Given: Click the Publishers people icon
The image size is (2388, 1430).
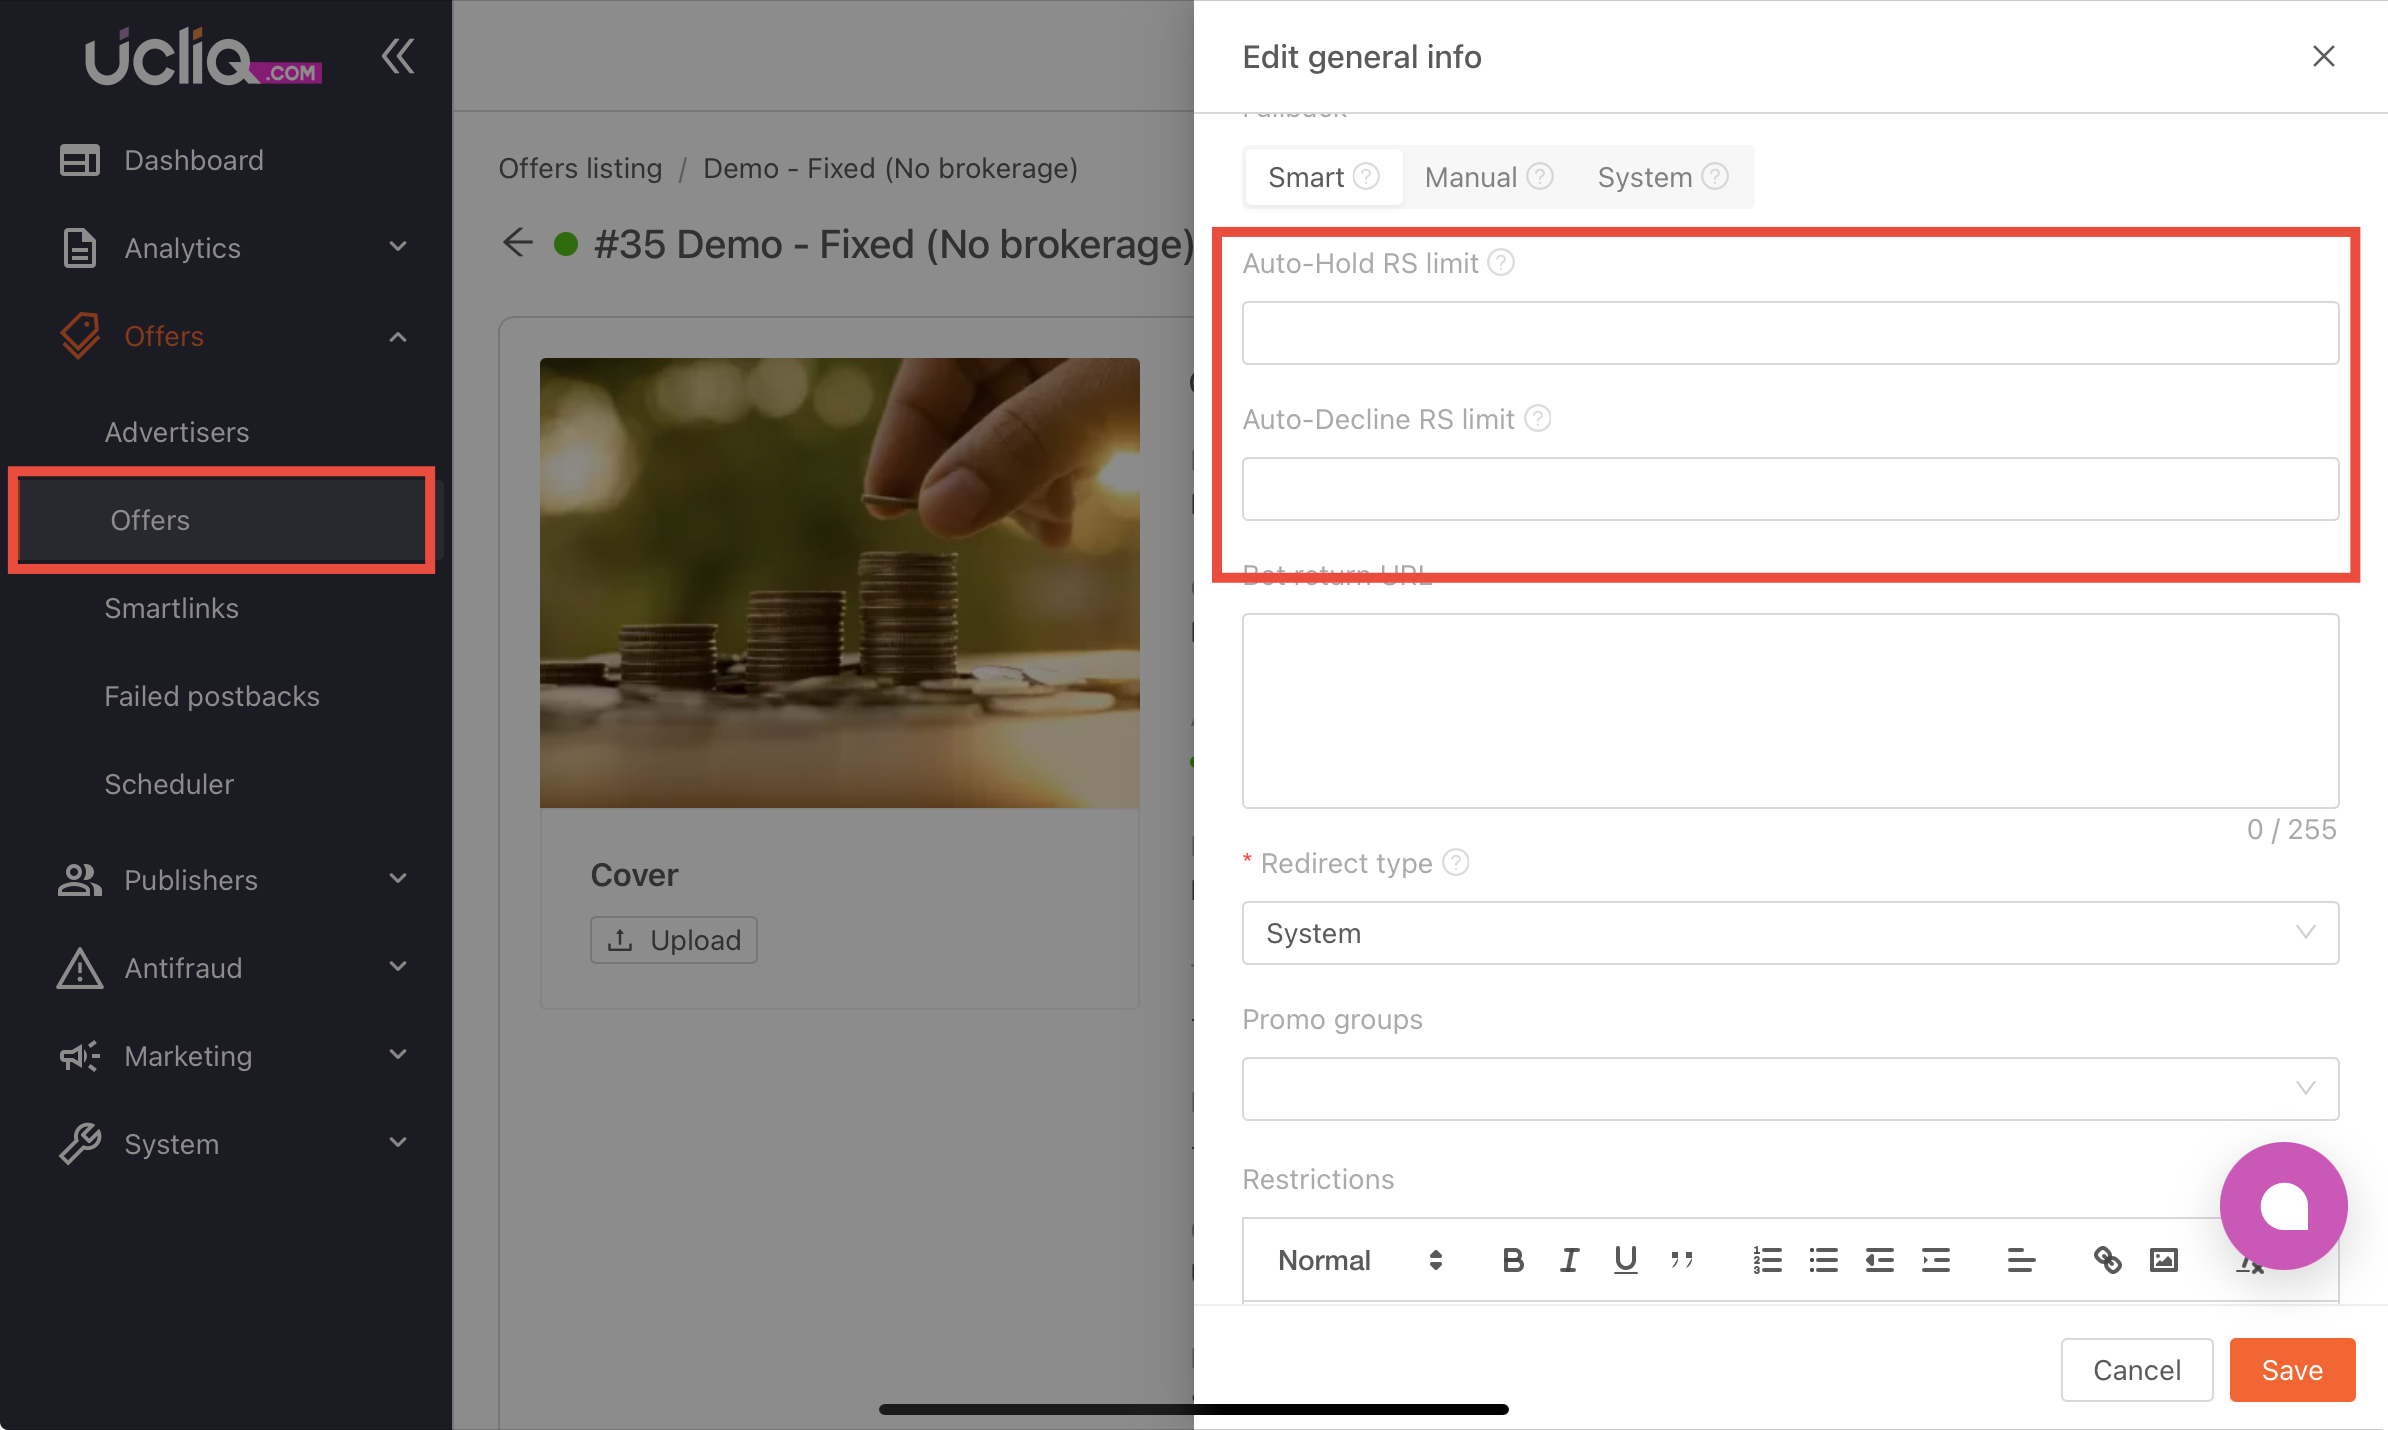Looking at the screenshot, I should (80, 880).
